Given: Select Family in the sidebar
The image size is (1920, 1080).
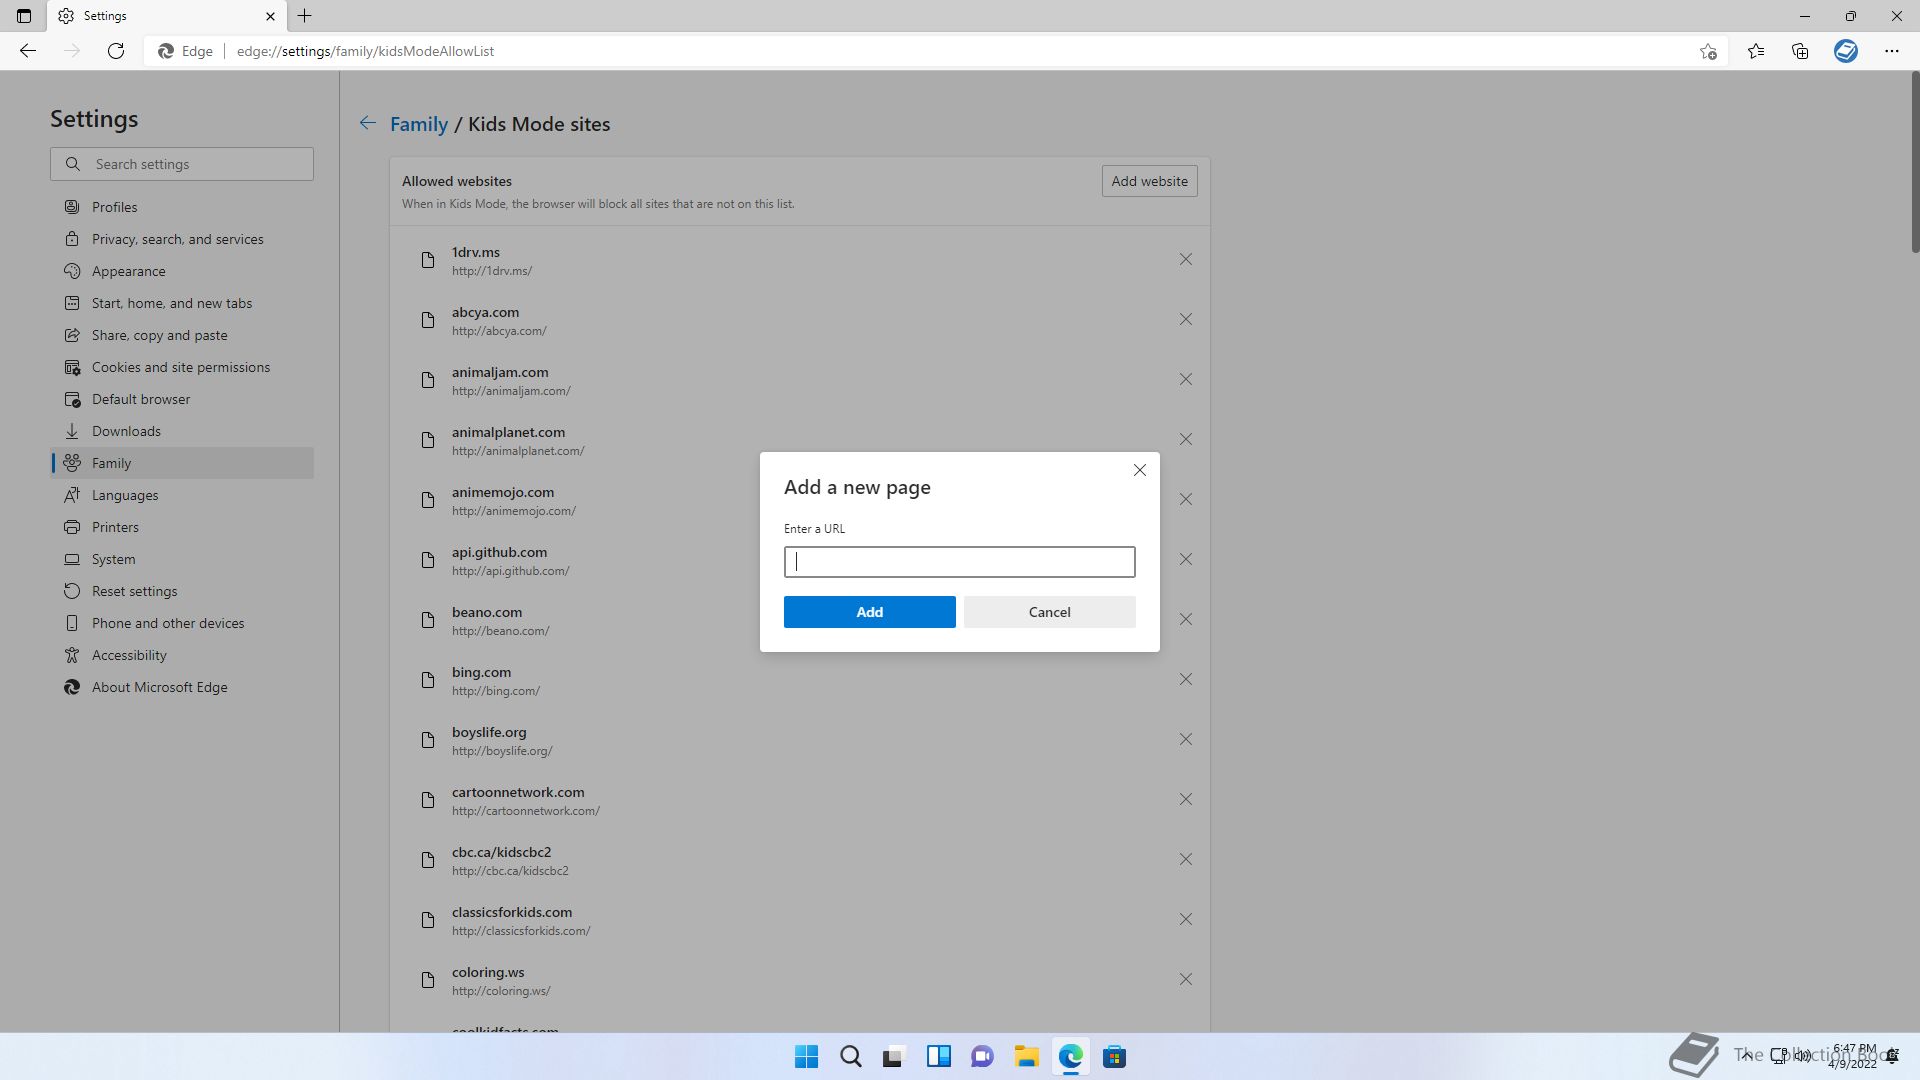Looking at the screenshot, I should click(x=182, y=463).
